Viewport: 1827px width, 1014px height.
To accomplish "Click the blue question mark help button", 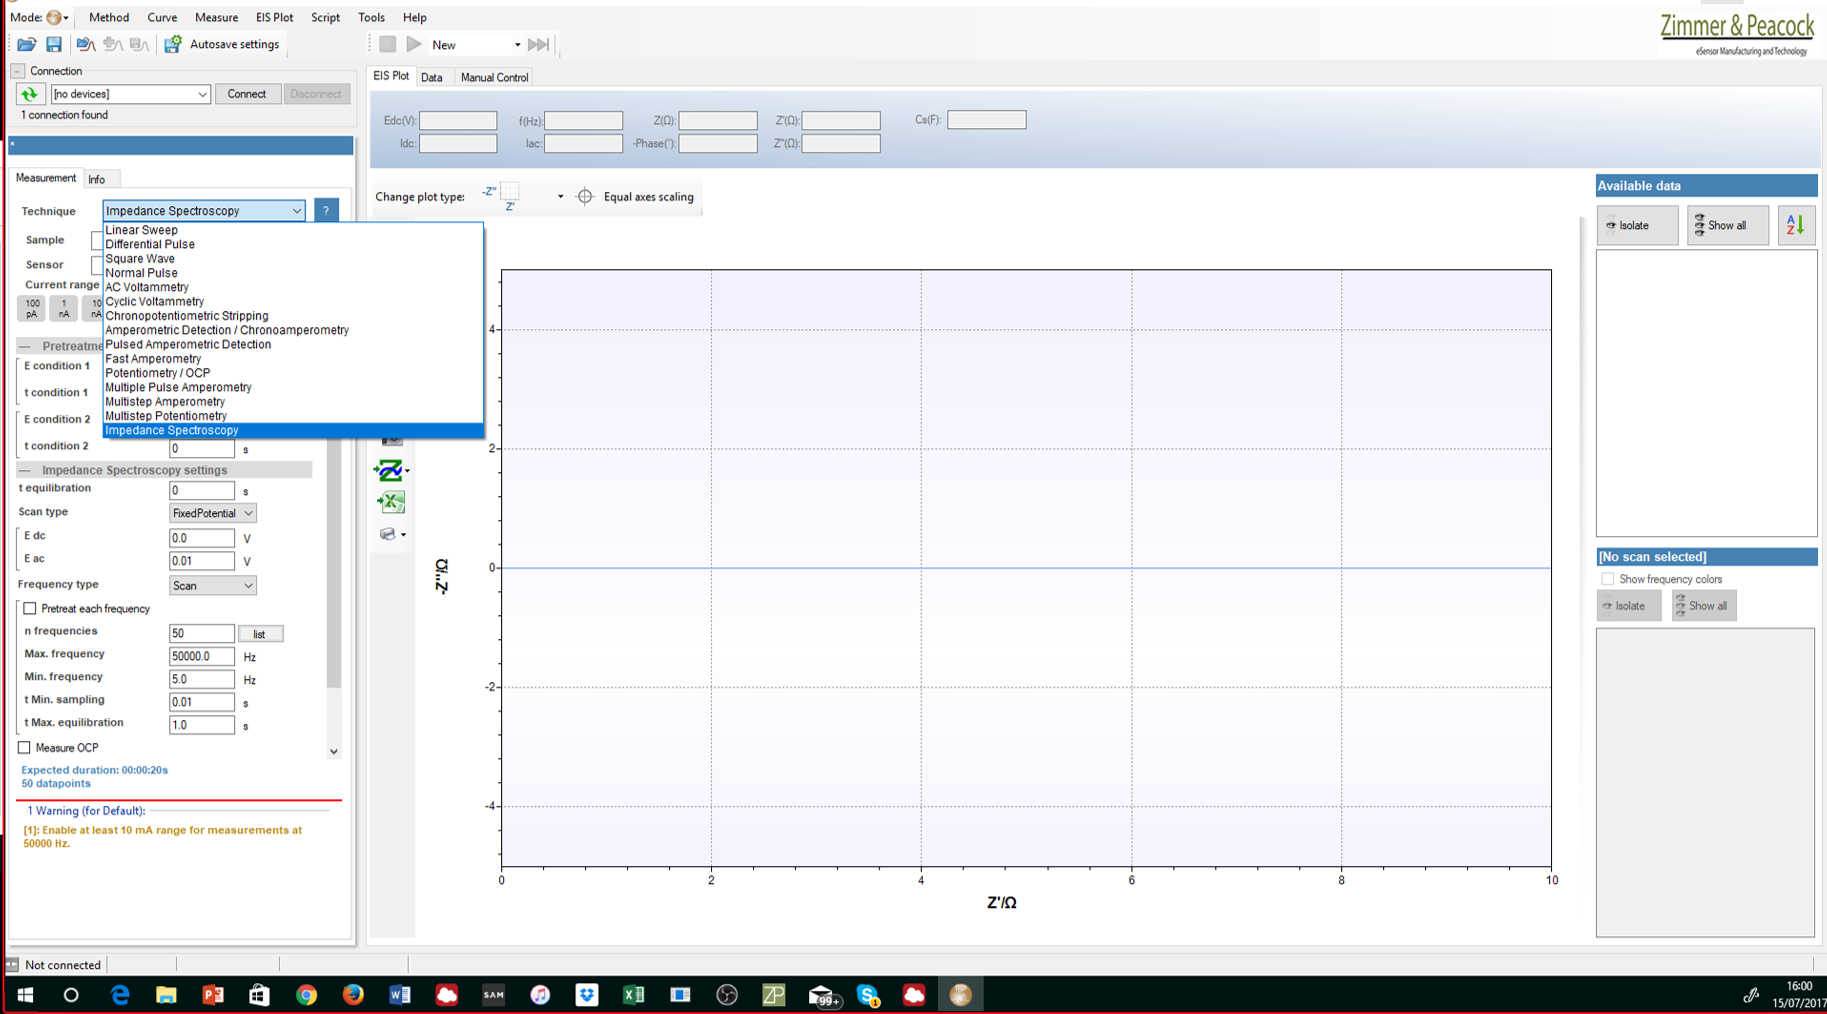I will [326, 210].
